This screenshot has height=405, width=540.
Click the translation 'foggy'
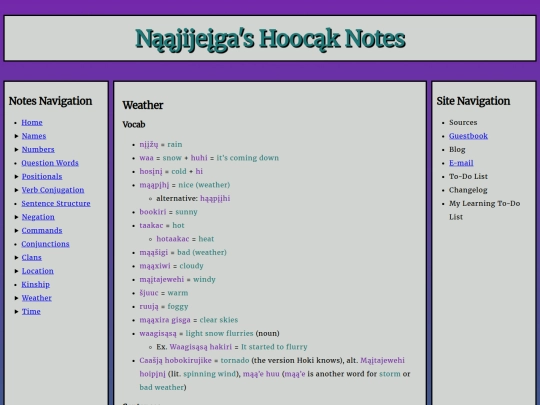click(178, 307)
